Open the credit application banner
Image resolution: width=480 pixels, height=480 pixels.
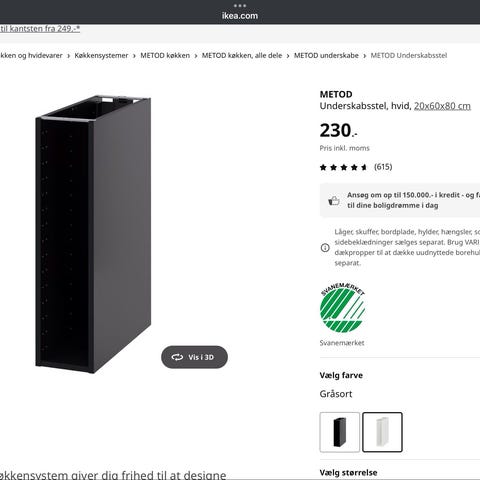pos(400,200)
